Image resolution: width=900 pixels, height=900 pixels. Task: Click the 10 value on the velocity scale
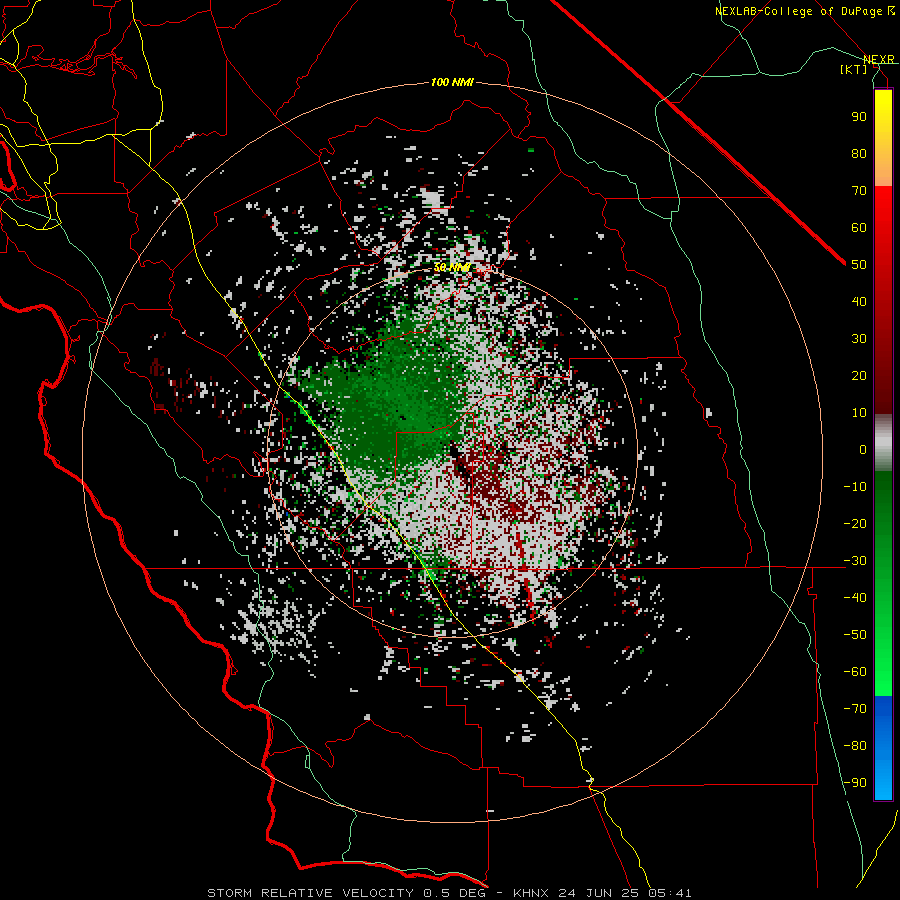click(x=859, y=413)
